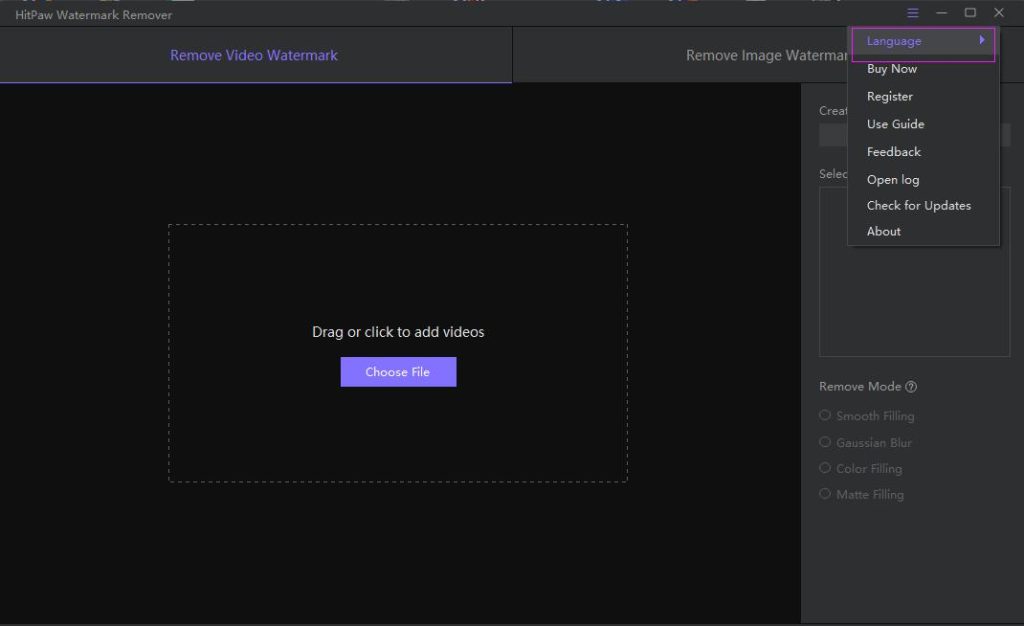Open the Language menu entry
The image size is (1024, 626).
tap(894, 42)
